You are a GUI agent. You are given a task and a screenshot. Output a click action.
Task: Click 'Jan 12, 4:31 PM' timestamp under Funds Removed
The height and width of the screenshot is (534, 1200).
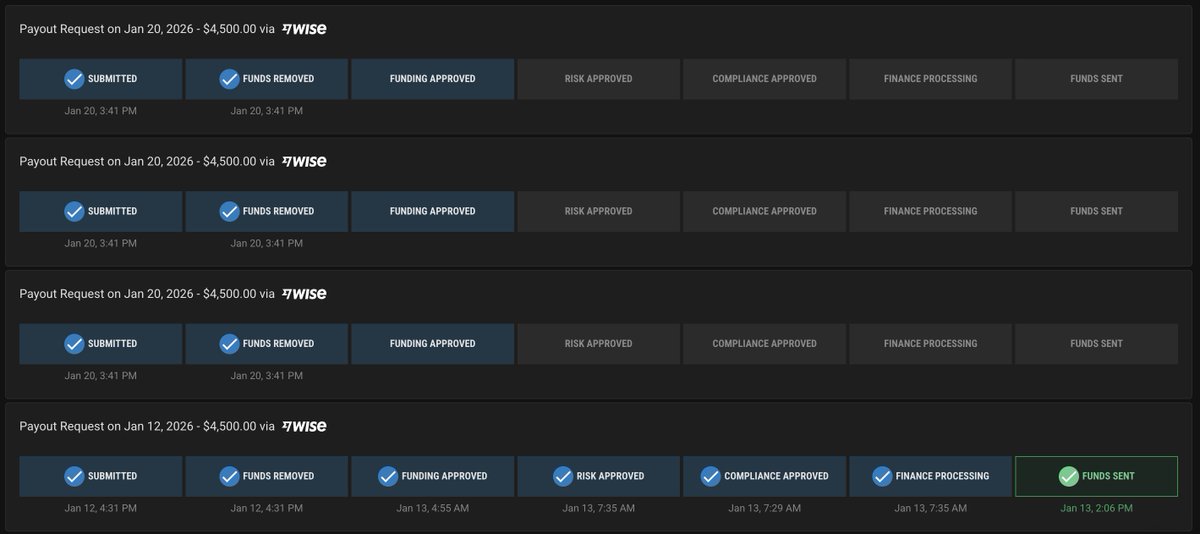pos(267,508)
